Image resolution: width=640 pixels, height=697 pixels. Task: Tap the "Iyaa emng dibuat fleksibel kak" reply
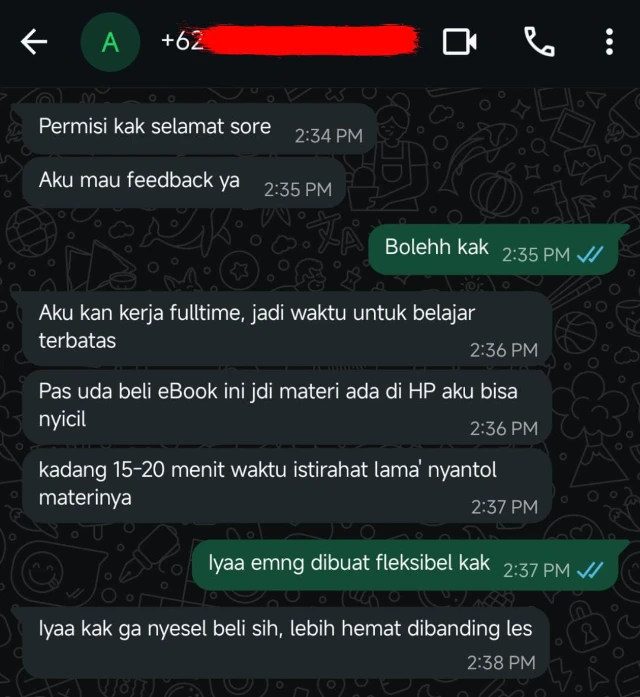pyautogui.click(x=405, y=565)
